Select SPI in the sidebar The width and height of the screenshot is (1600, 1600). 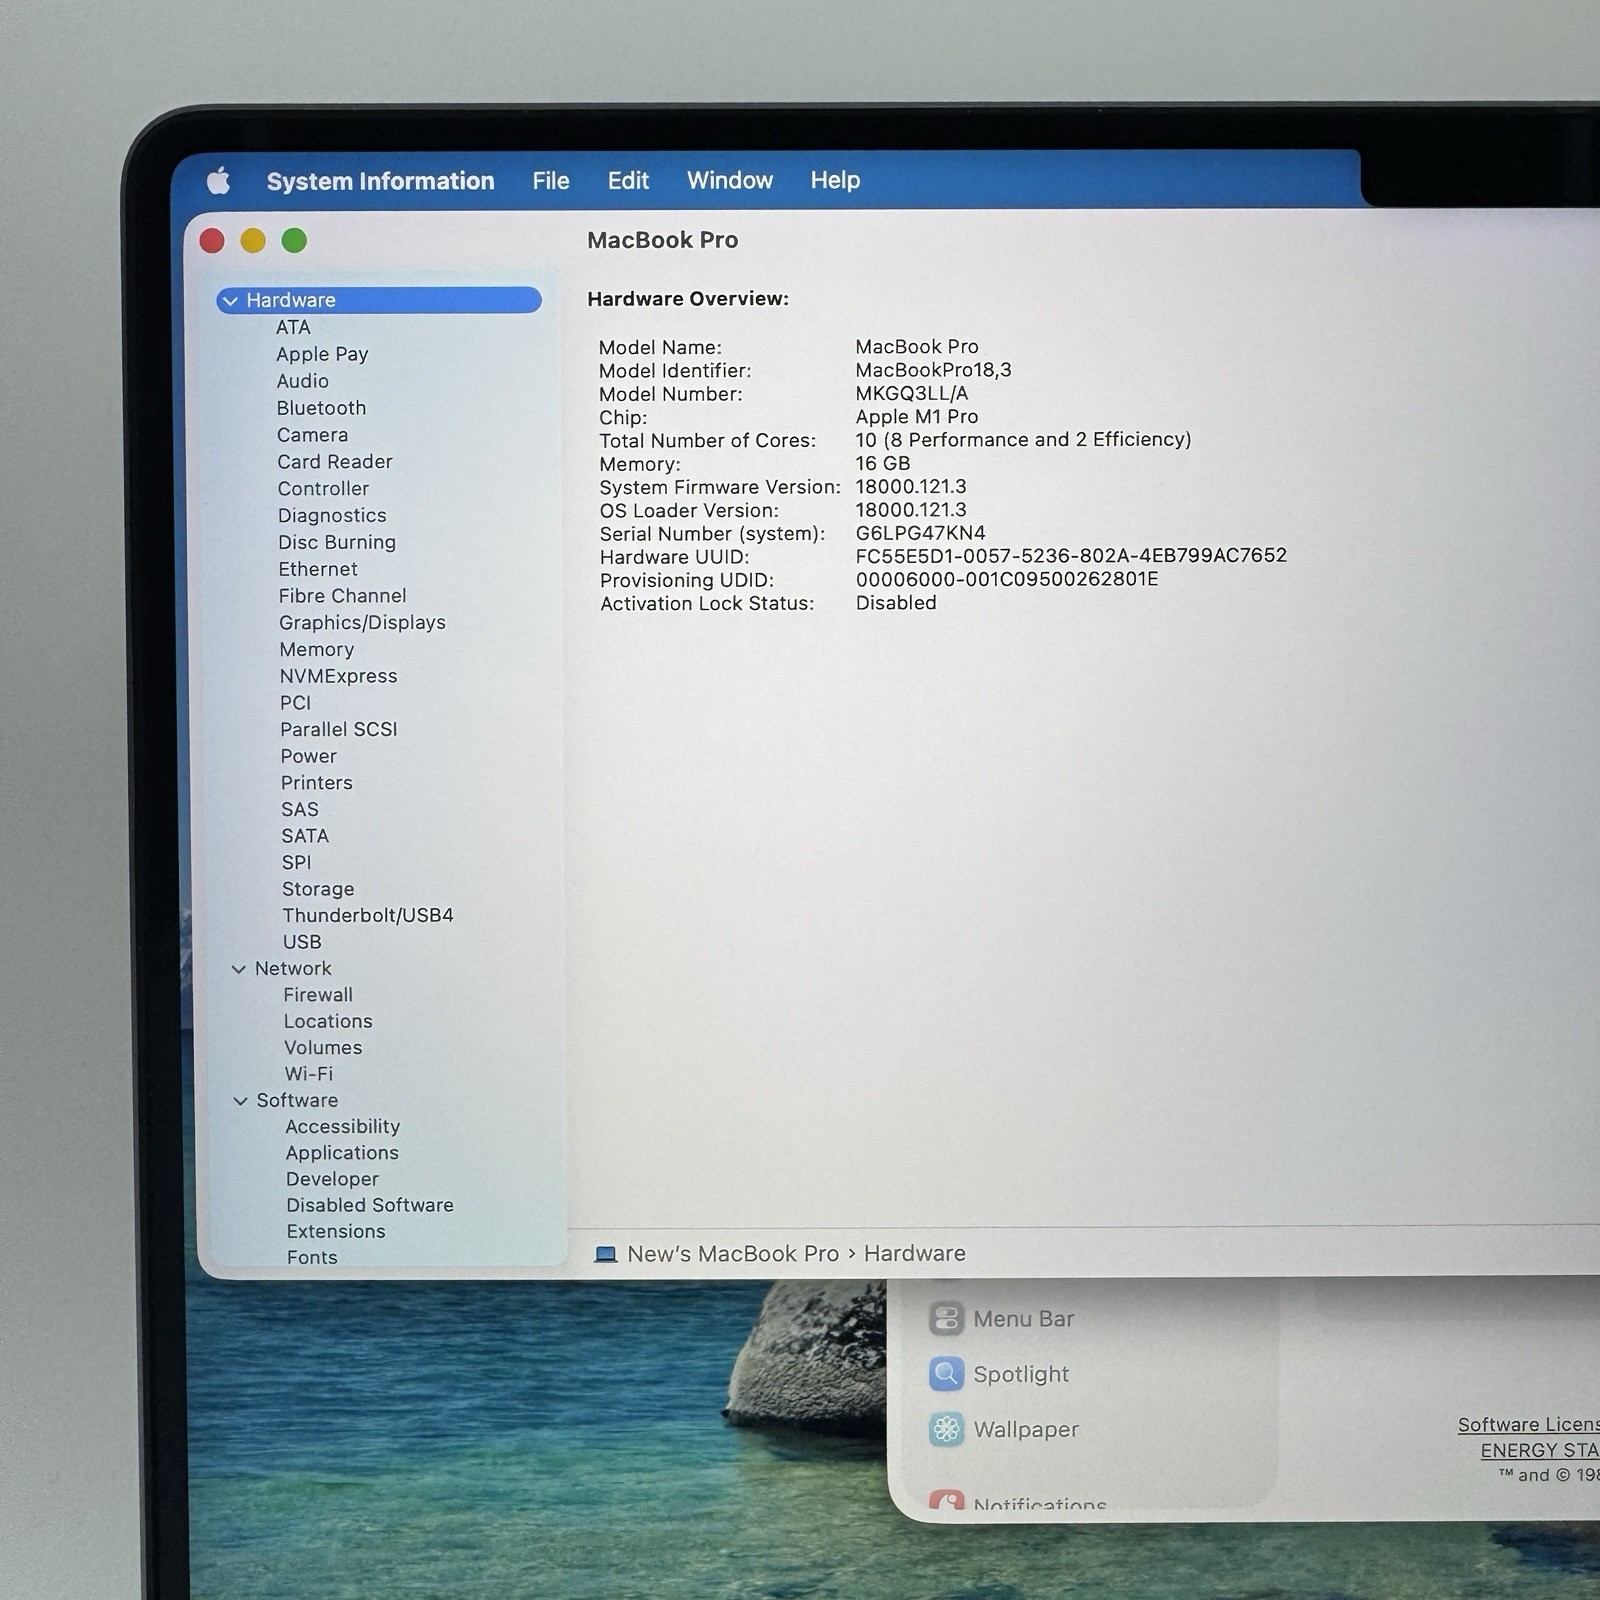coord(296,863)
